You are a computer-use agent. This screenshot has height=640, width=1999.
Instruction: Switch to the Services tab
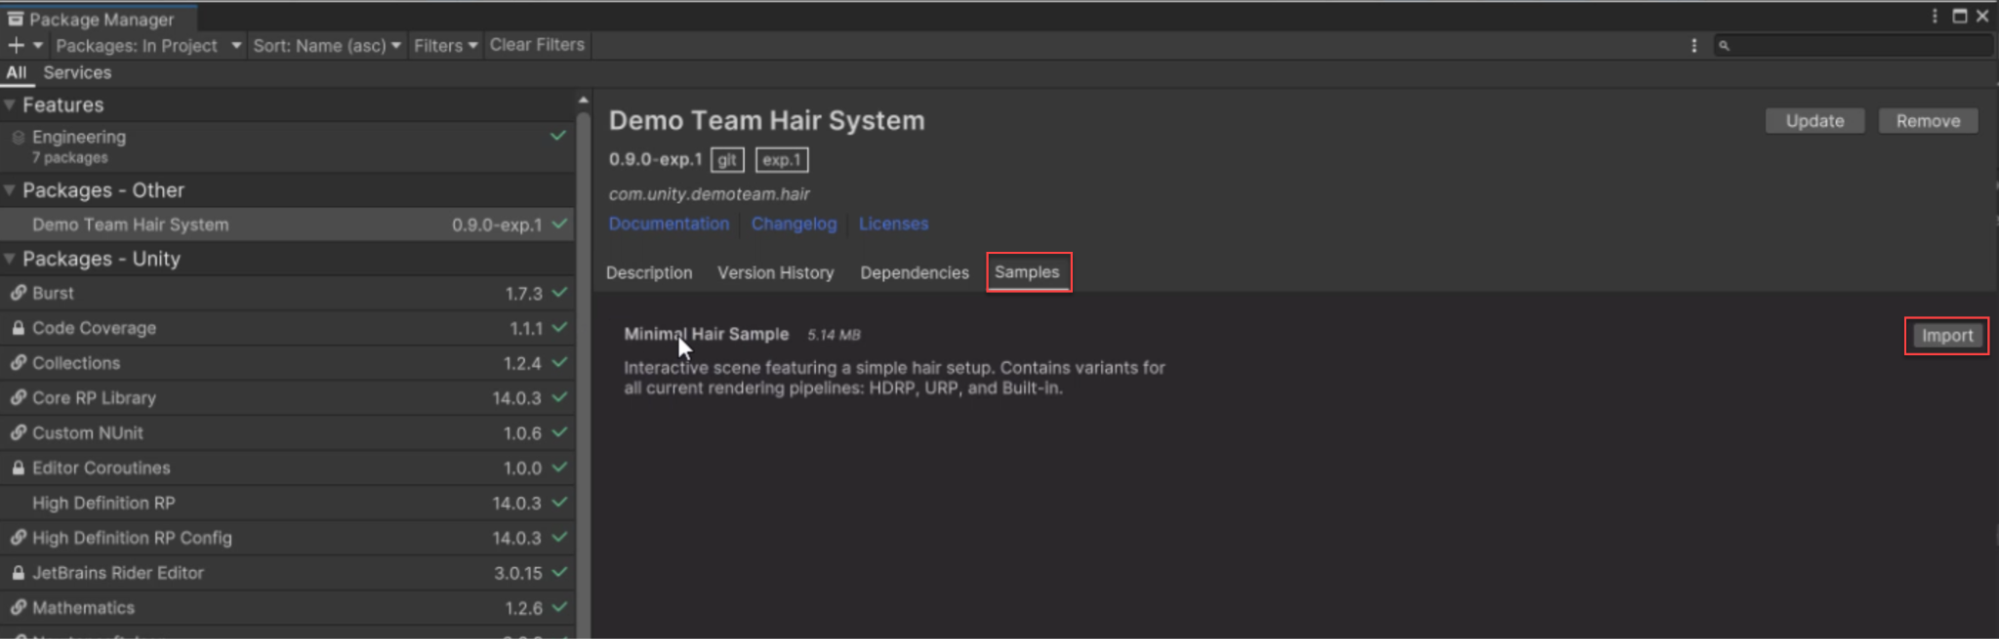coord(77,73)
